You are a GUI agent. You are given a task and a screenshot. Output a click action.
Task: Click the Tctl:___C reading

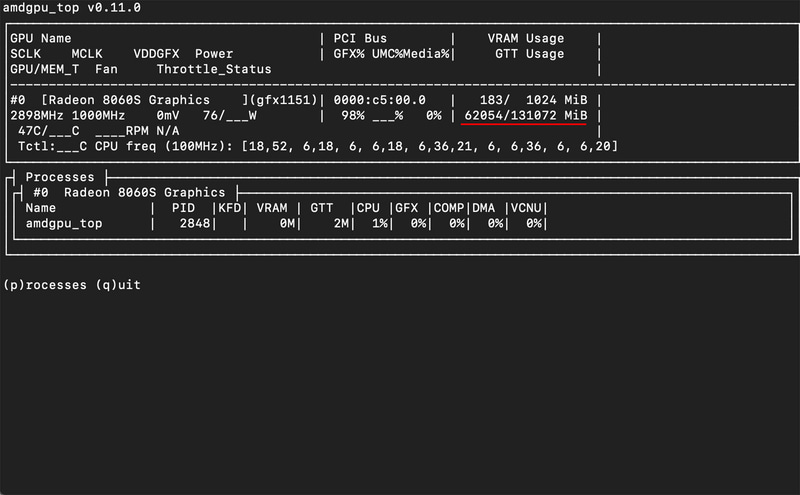(x=53, y=146)
